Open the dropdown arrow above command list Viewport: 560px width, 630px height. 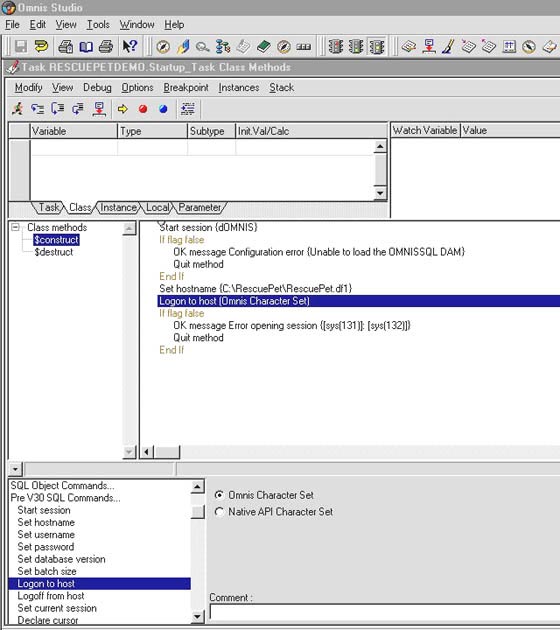click(15, 468)
